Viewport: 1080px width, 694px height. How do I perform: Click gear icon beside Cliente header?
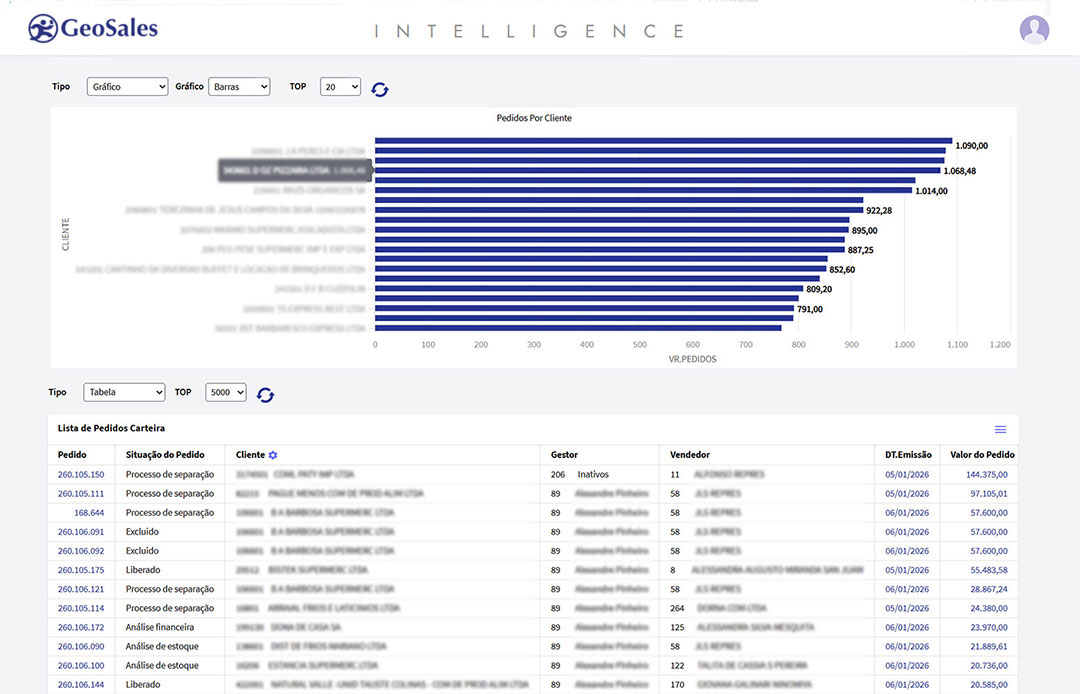click(273, 455)
